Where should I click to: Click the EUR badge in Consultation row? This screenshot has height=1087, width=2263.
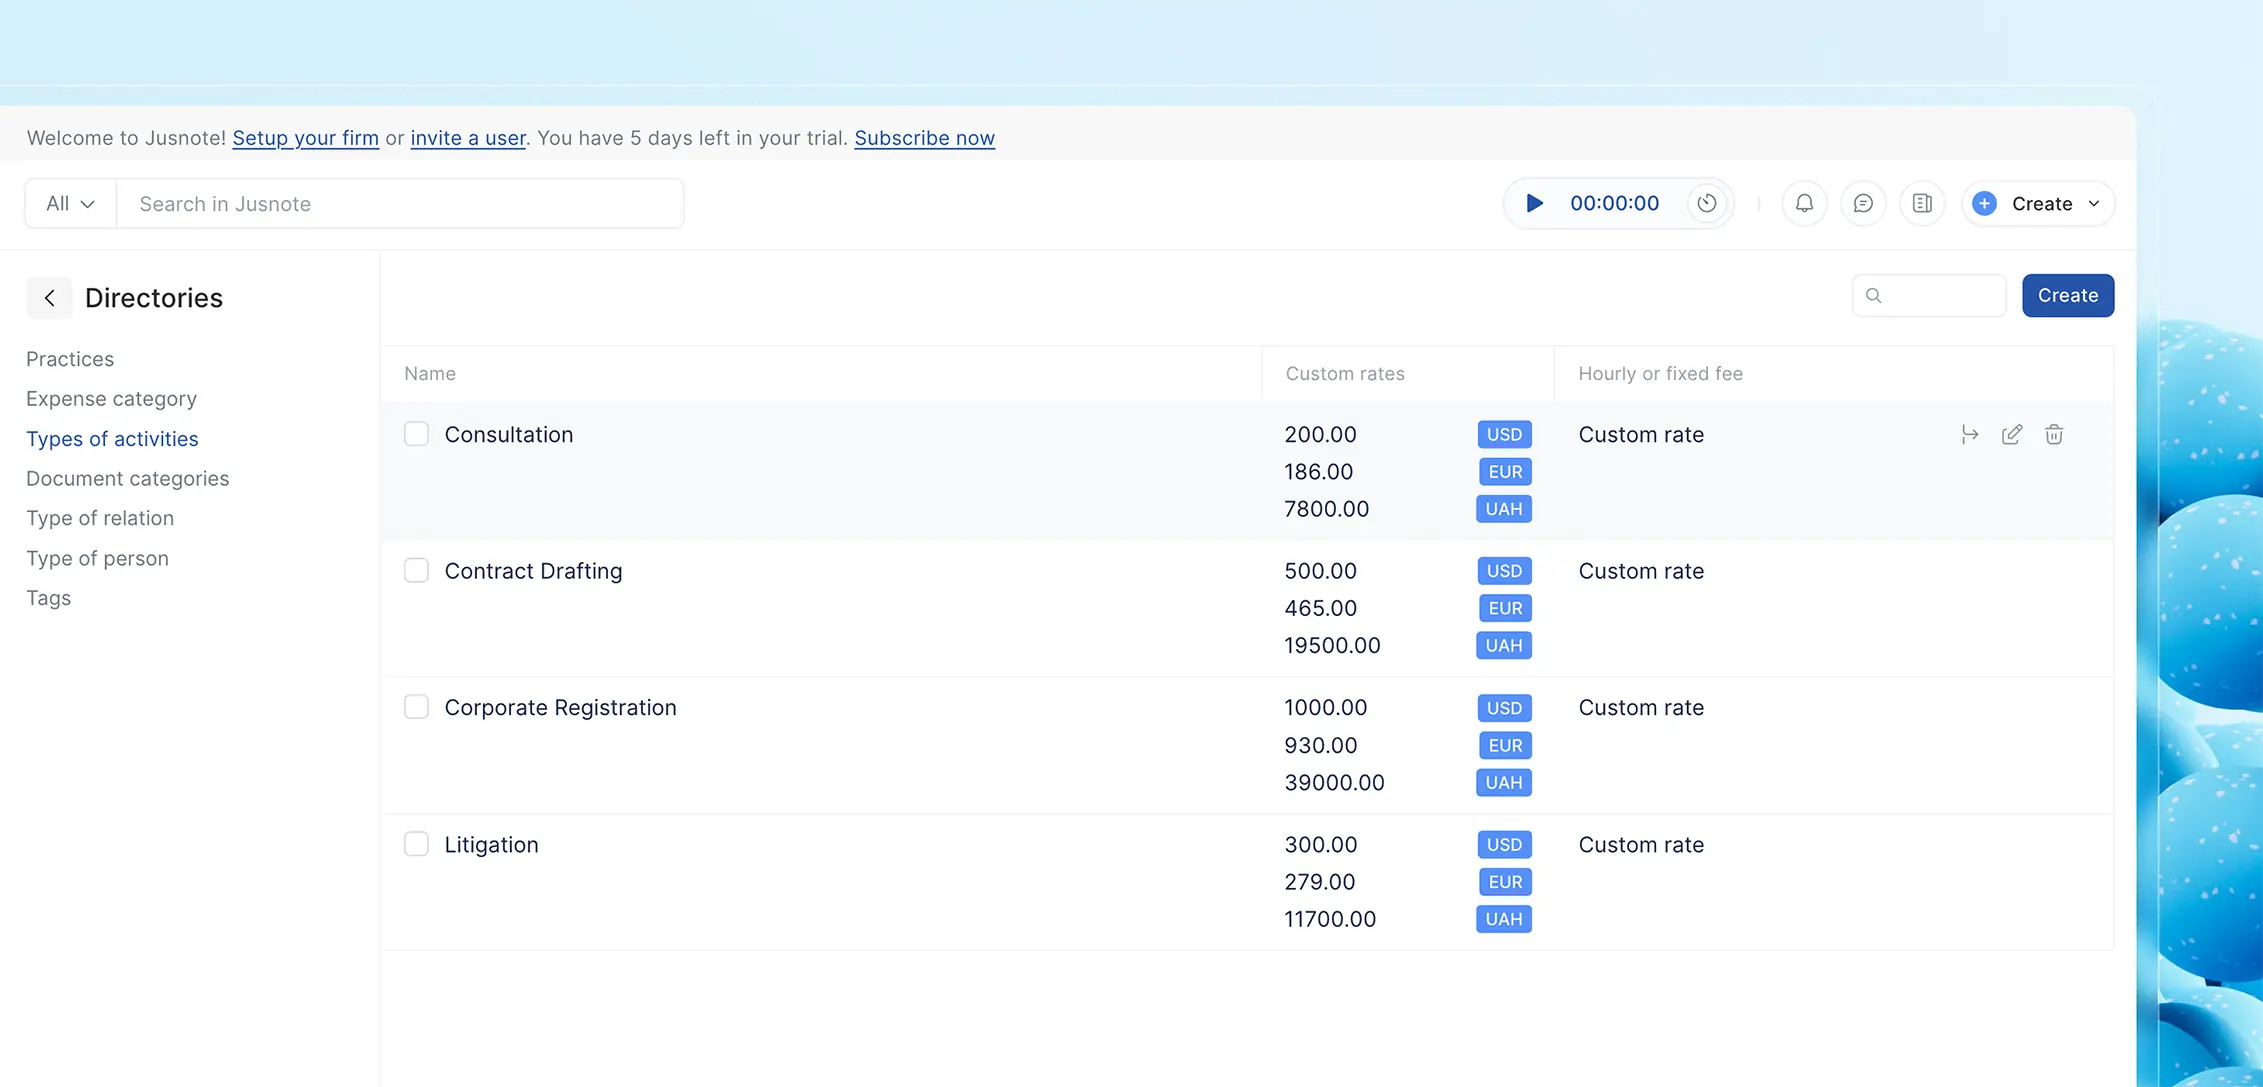[1505, 471]
